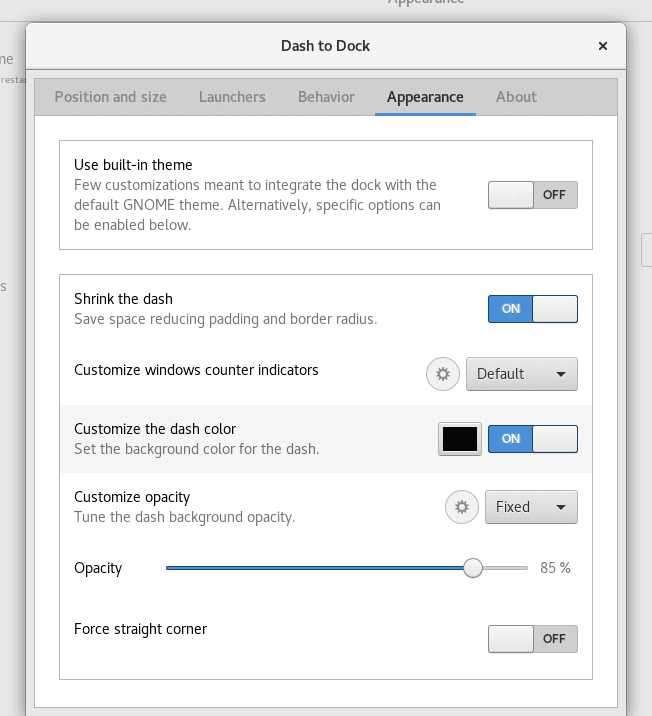Click the Opacity slider handle
Image resolution: width=652 pixels, height=716 pixels.
473,568
